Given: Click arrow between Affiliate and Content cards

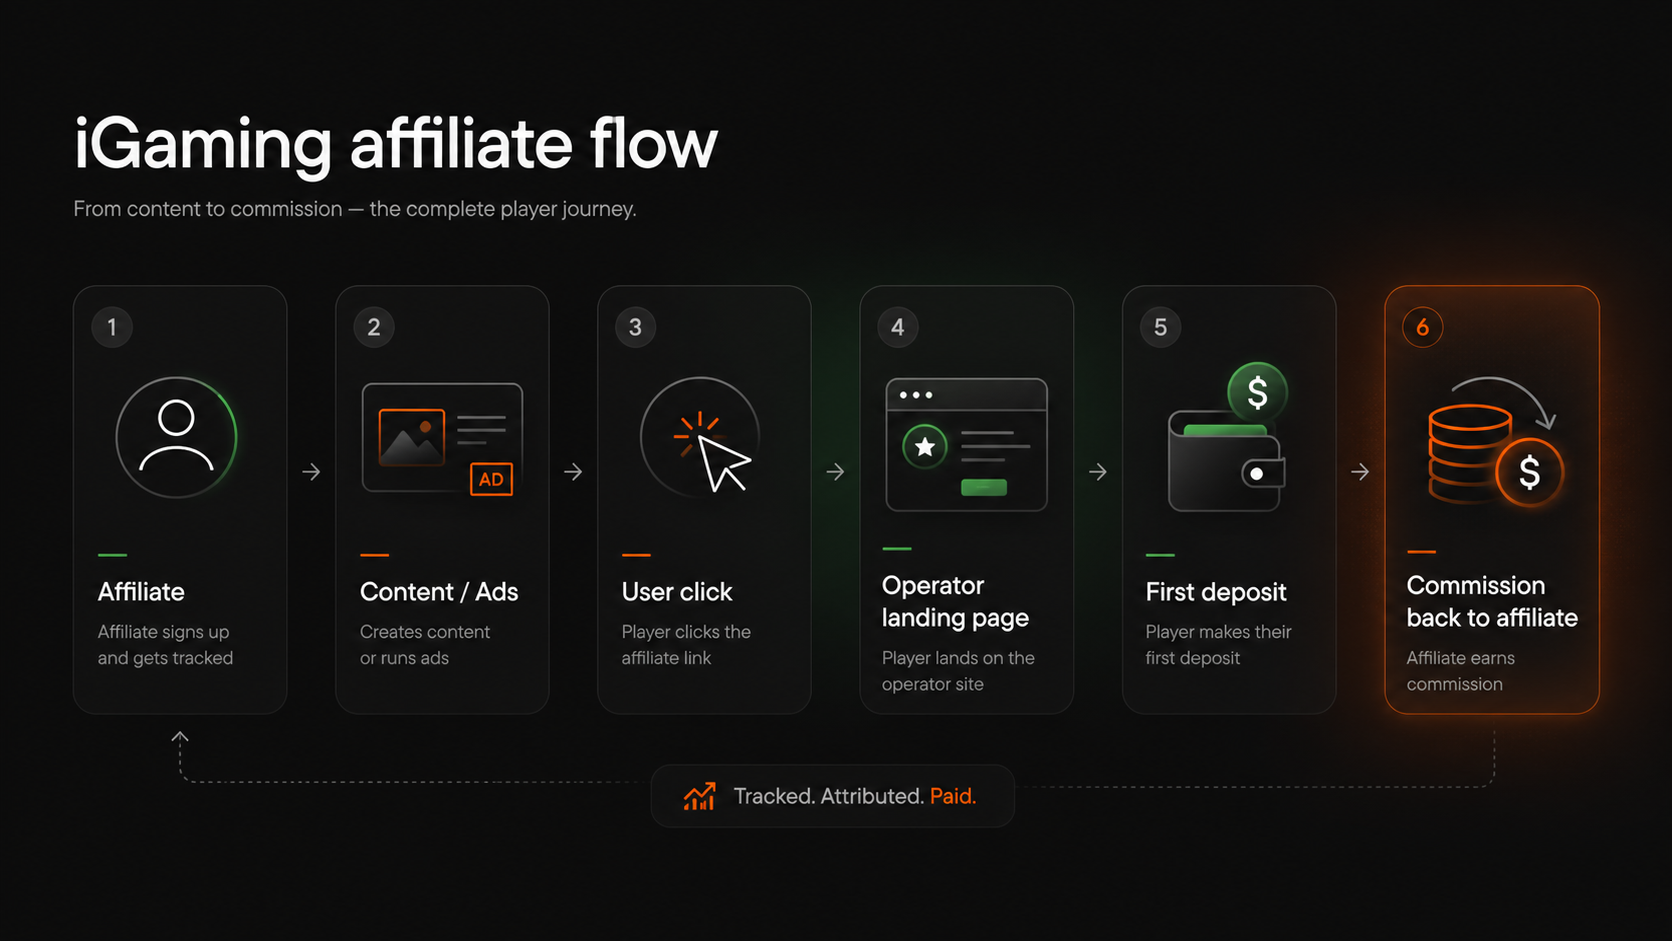Looking at the screenshot, I should pyautogui.click(x=311, y=471).
